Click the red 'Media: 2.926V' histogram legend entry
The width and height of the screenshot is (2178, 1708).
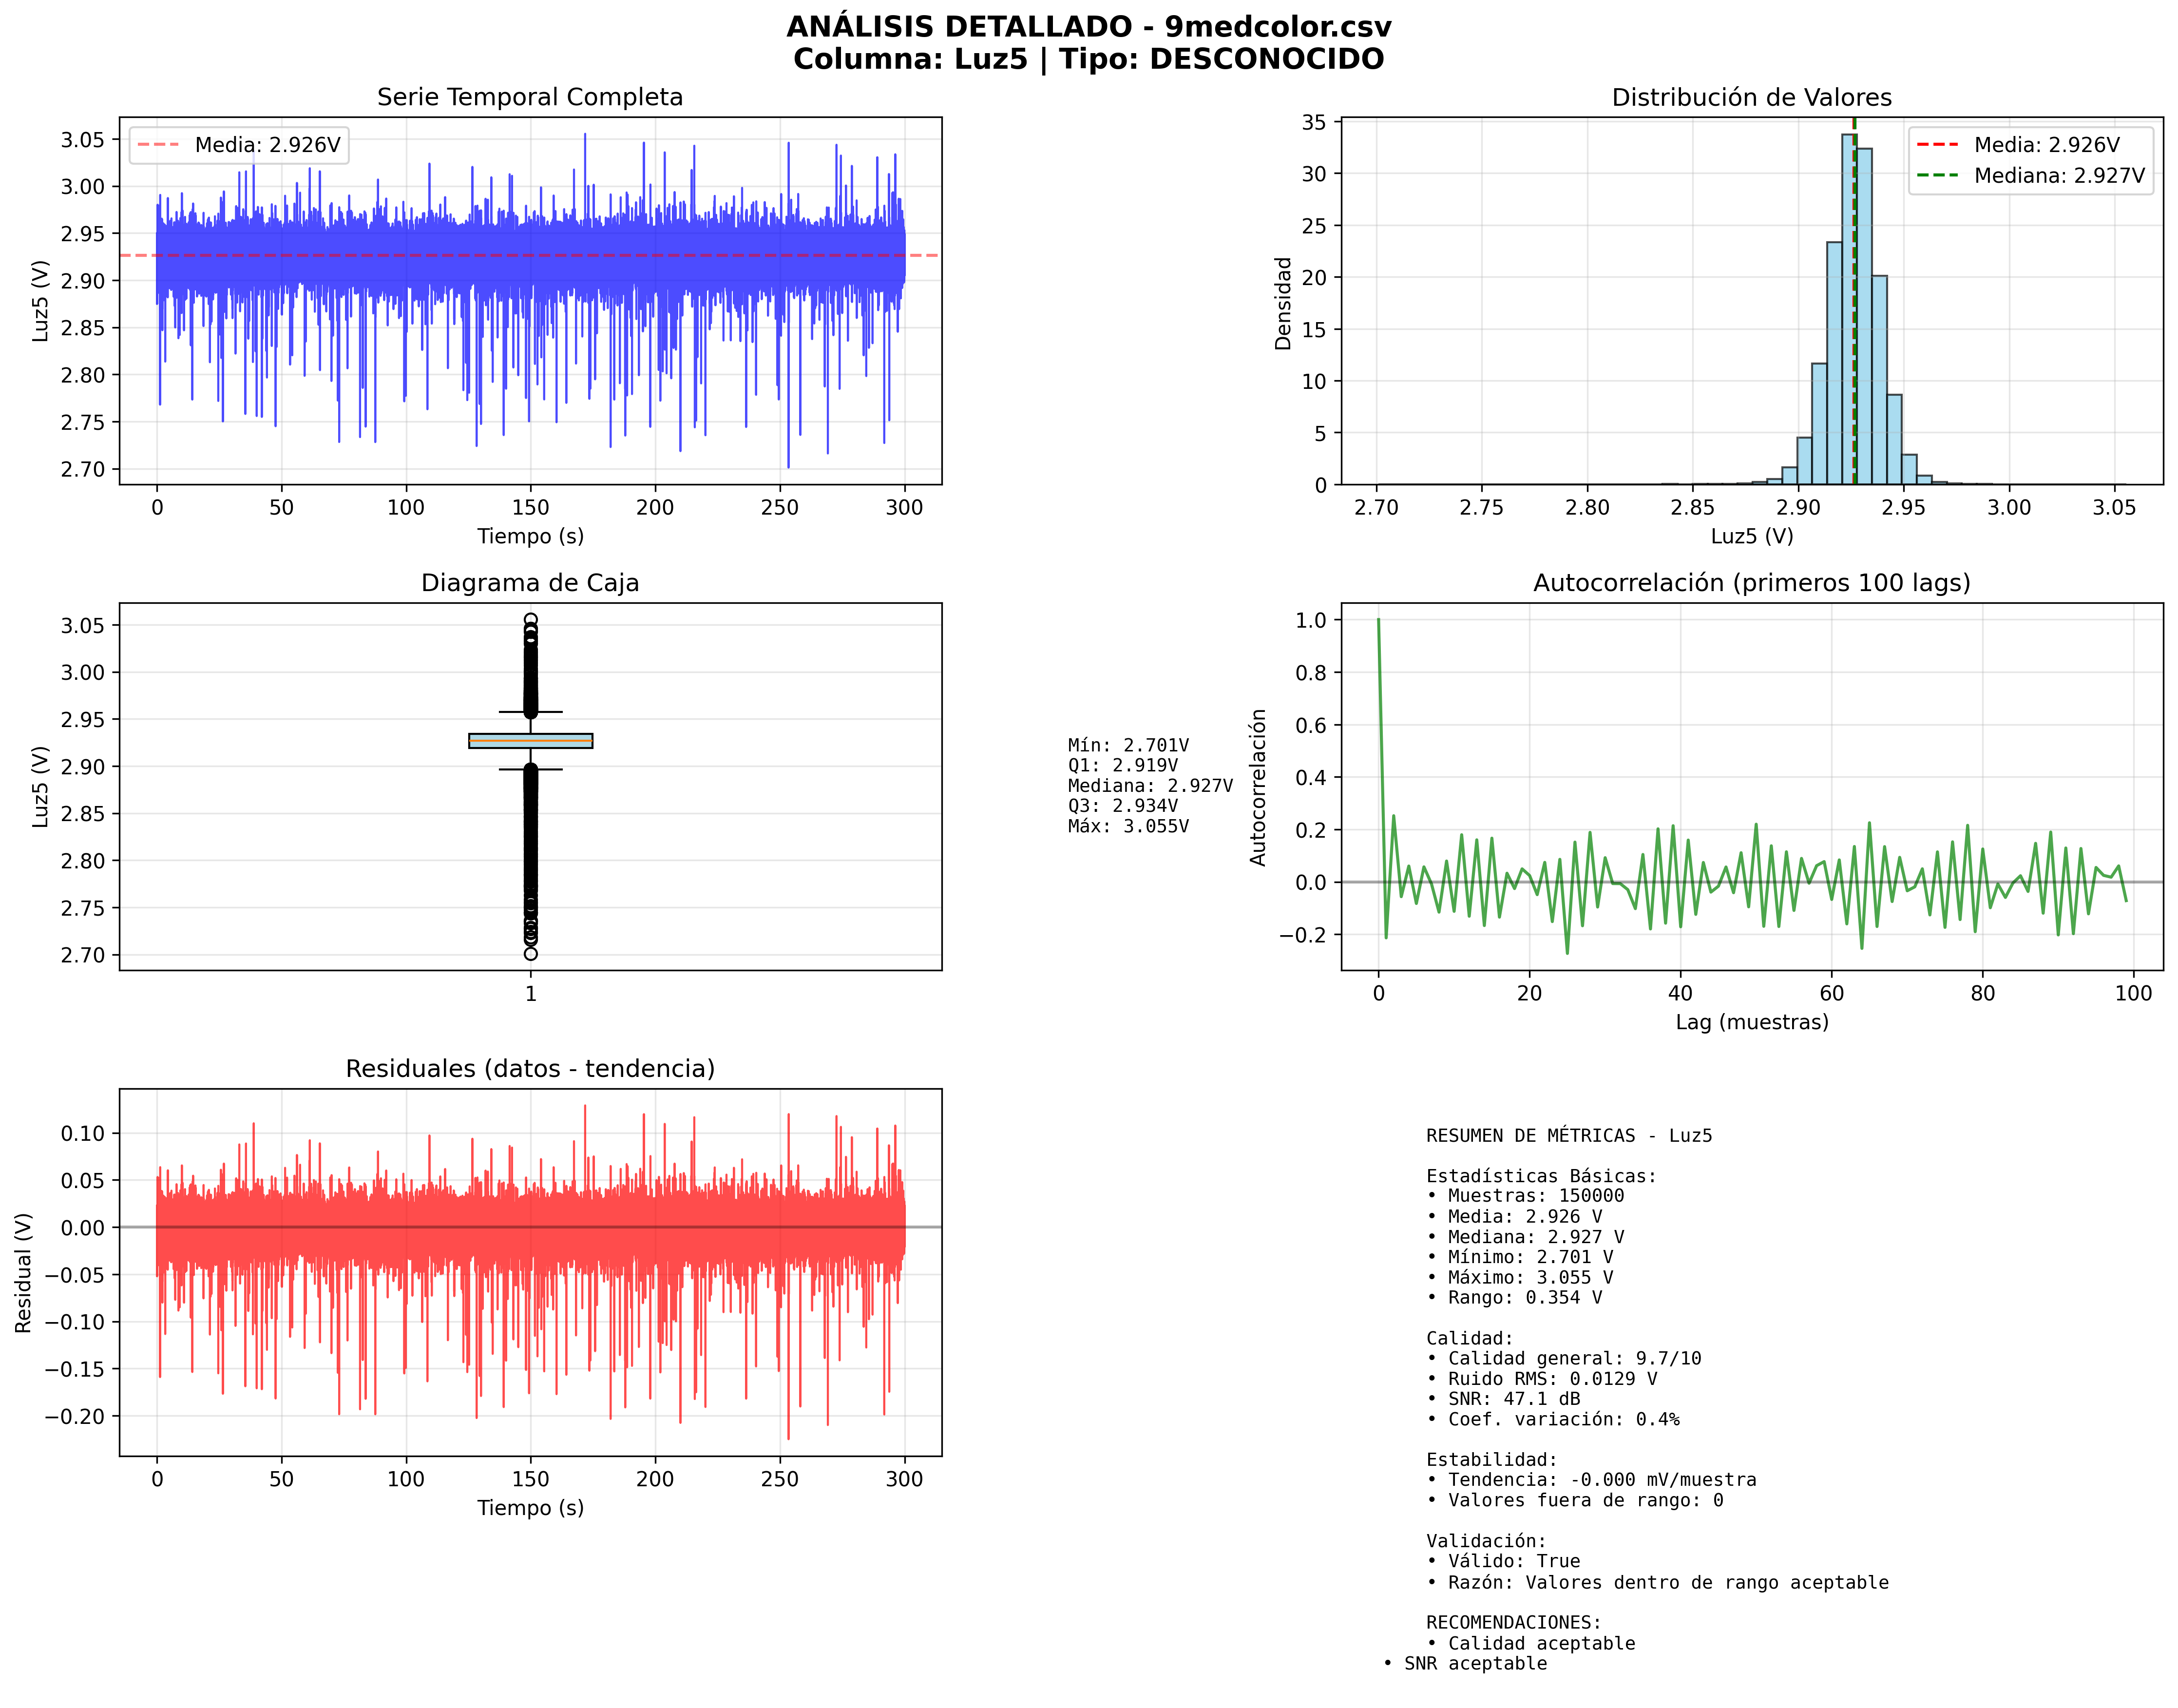[x=2045, y=145]
